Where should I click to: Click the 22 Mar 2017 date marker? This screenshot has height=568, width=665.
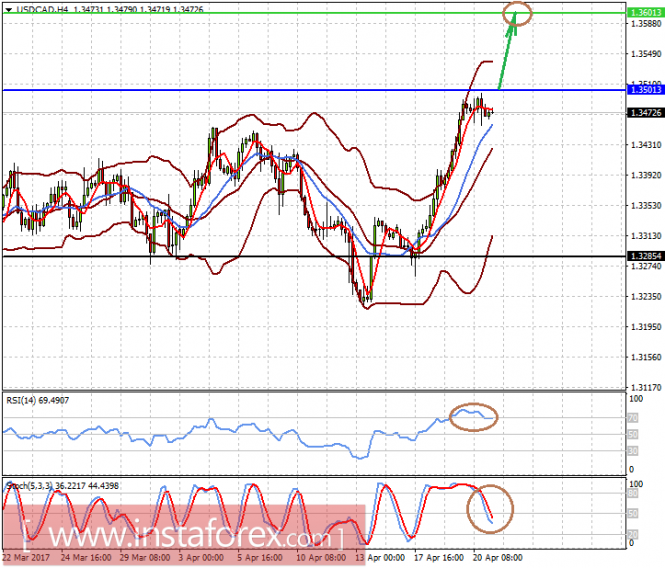(26, 557)
